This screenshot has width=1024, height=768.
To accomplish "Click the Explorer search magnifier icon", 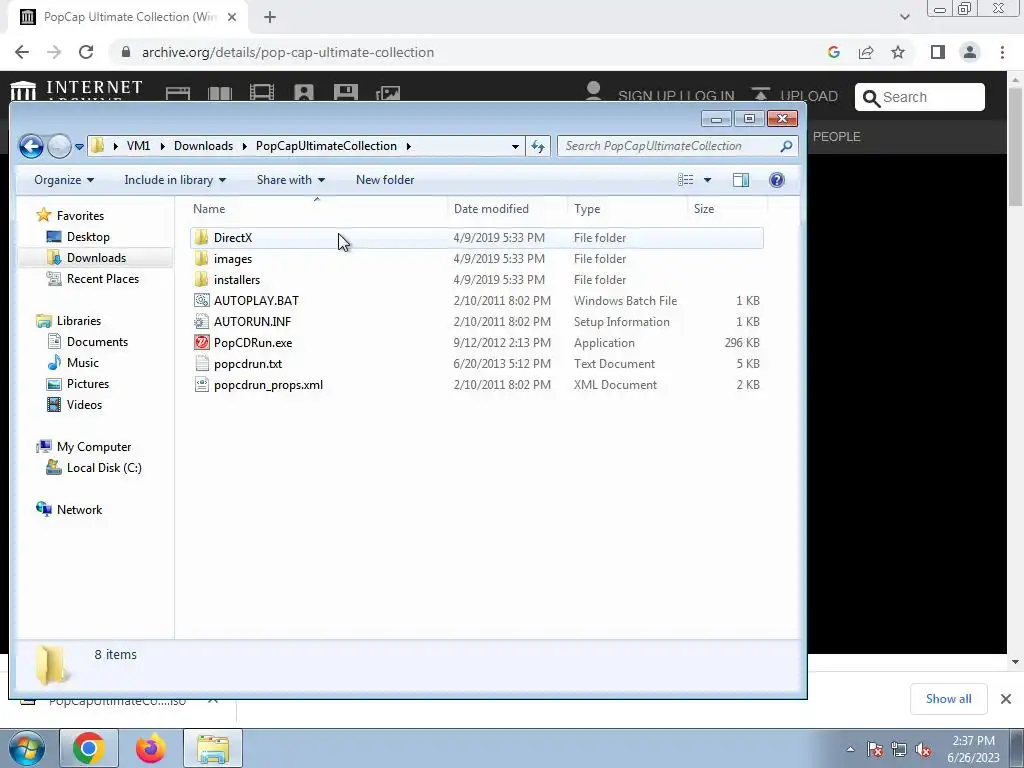I will tap(787, 146).
